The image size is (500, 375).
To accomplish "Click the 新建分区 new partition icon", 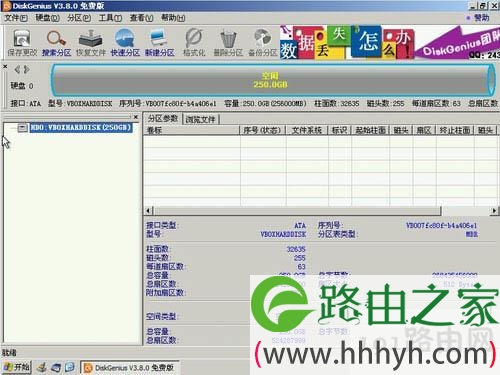I will [159, 42].
